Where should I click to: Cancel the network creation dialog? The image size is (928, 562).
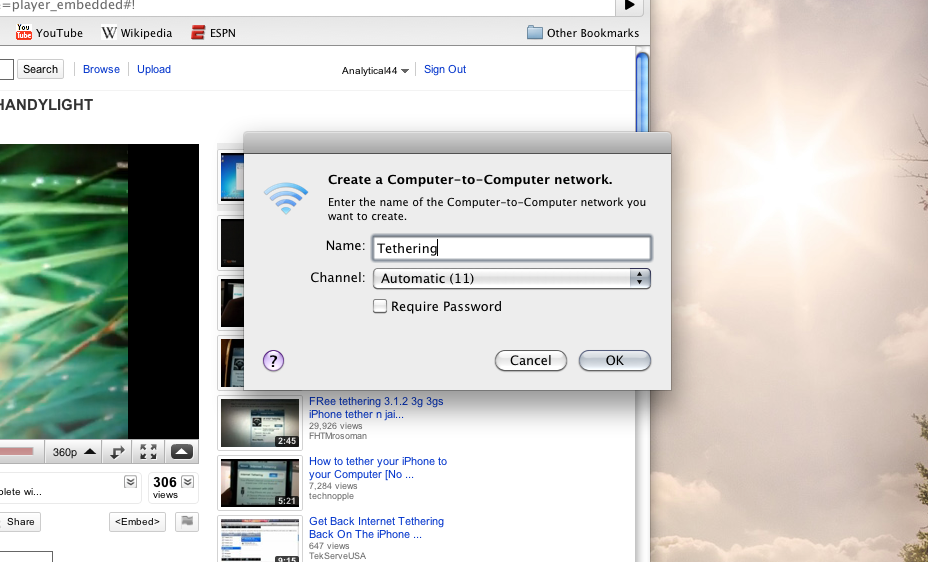tap(530, 360)
